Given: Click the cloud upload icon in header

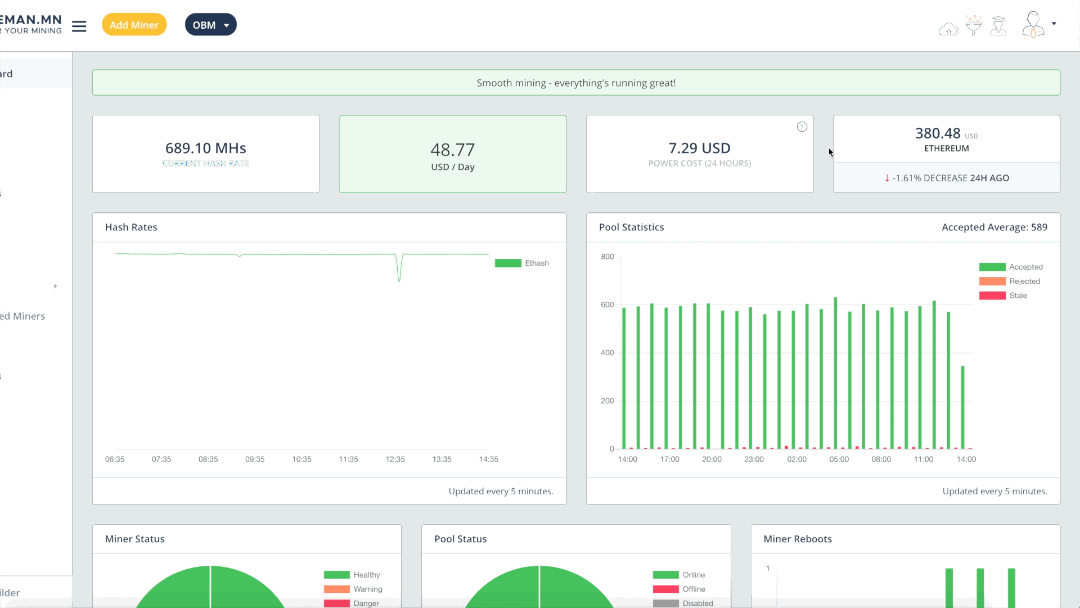Looking at the screenshot, I should (948, 29).
